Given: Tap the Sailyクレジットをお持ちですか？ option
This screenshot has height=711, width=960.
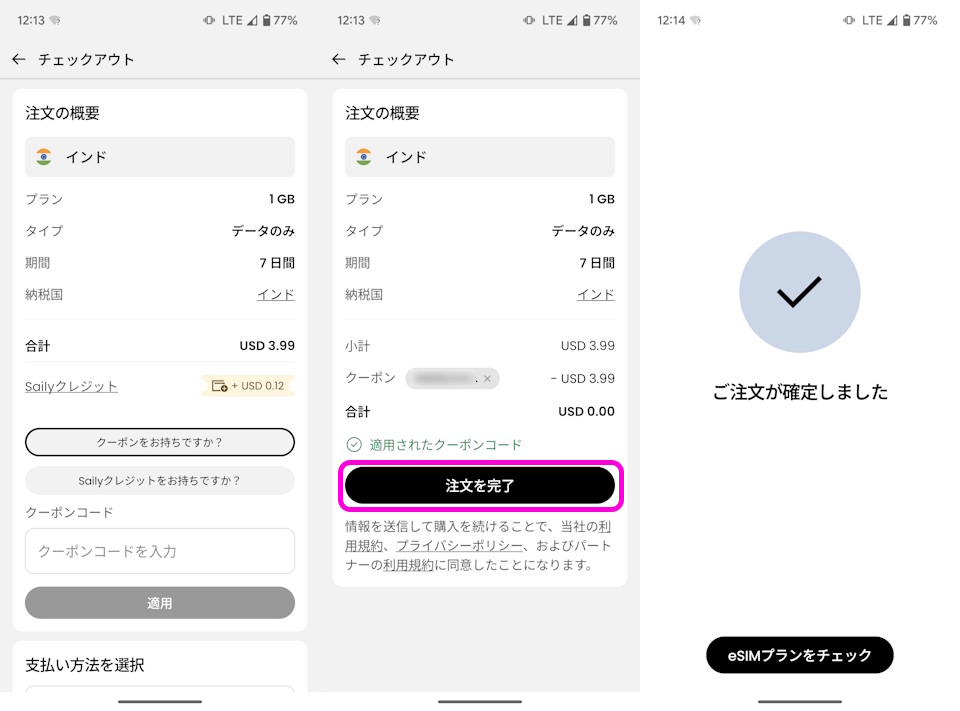Looking at the screenshot, I should 160,480.
